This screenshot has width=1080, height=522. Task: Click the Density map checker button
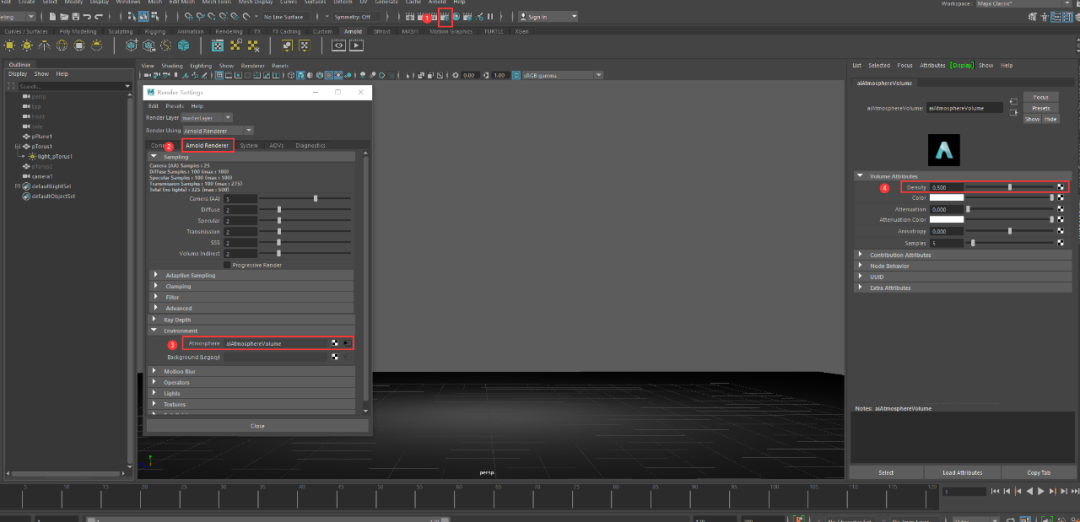(x=1061, y=187)
